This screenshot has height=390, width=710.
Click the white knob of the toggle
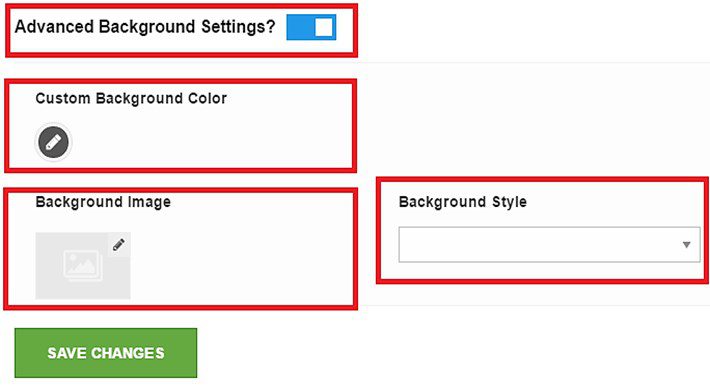324,27
